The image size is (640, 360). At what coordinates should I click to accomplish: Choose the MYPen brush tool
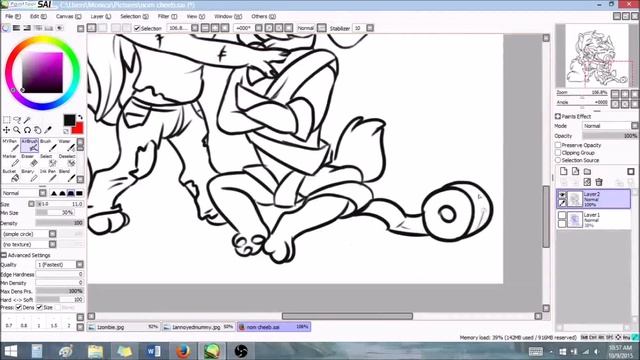click(10, 145)
